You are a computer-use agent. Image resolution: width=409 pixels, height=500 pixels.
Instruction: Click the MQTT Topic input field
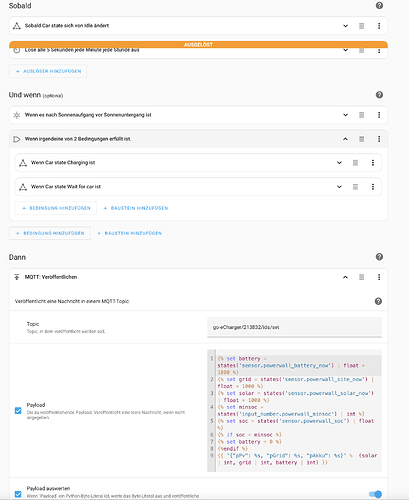pyautogui.click(x=294, y=327)
